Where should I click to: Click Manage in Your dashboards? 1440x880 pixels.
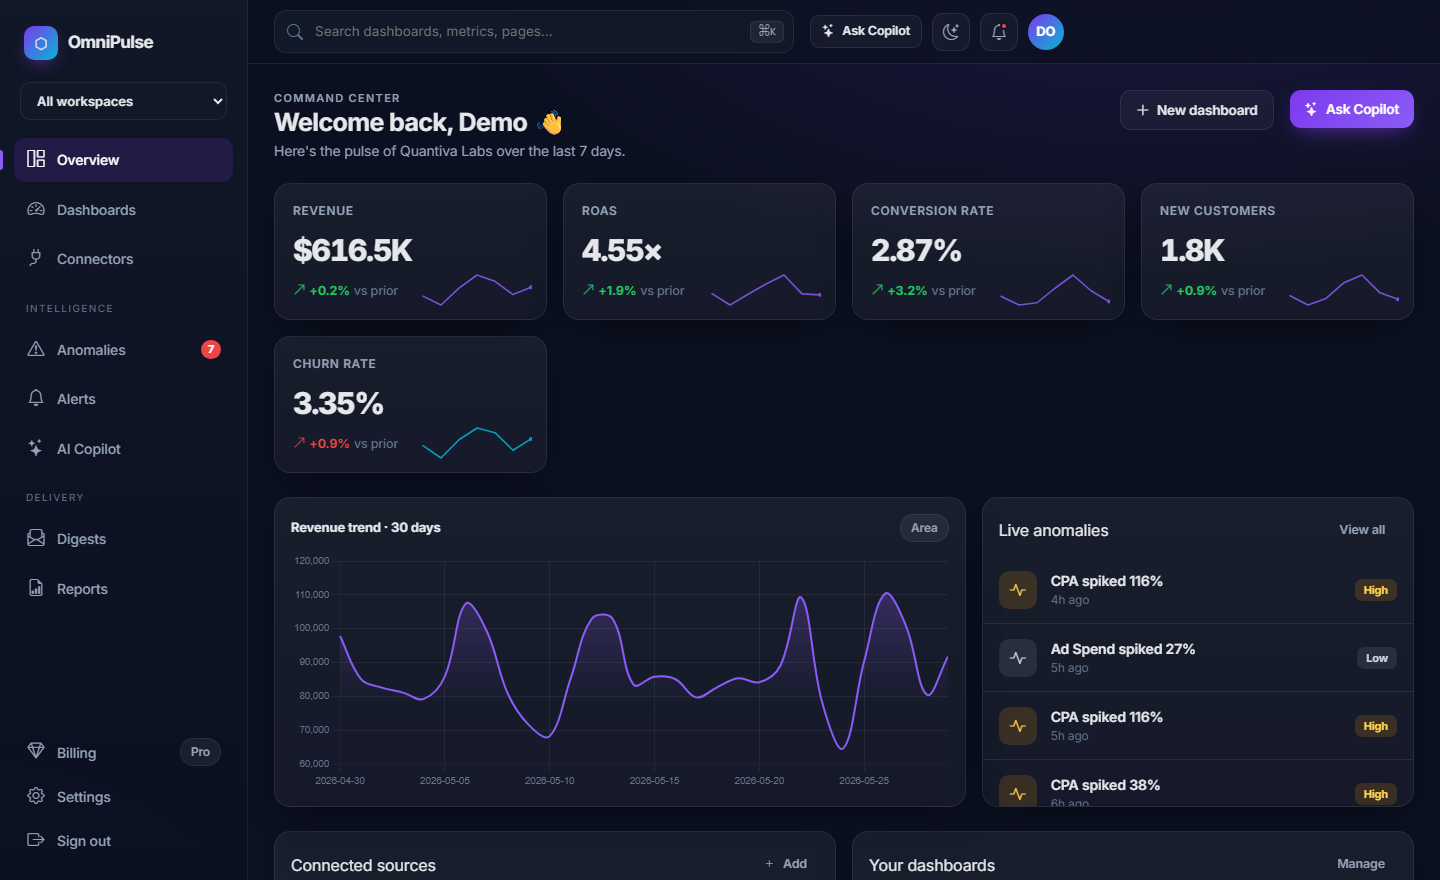(1361, 864)
